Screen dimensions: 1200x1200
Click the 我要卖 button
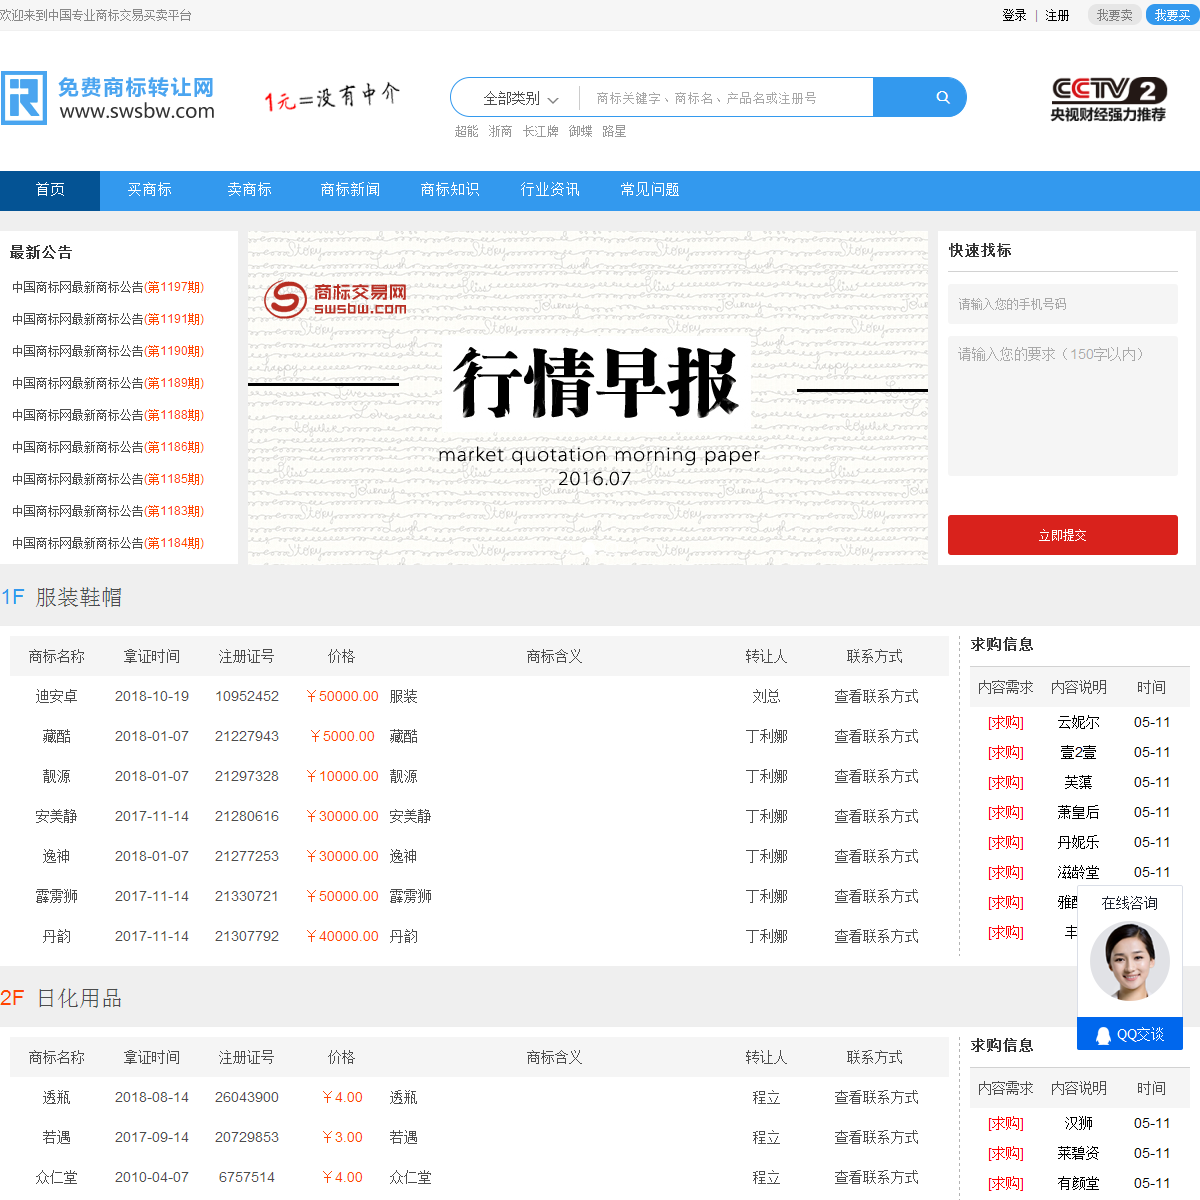1114,15
